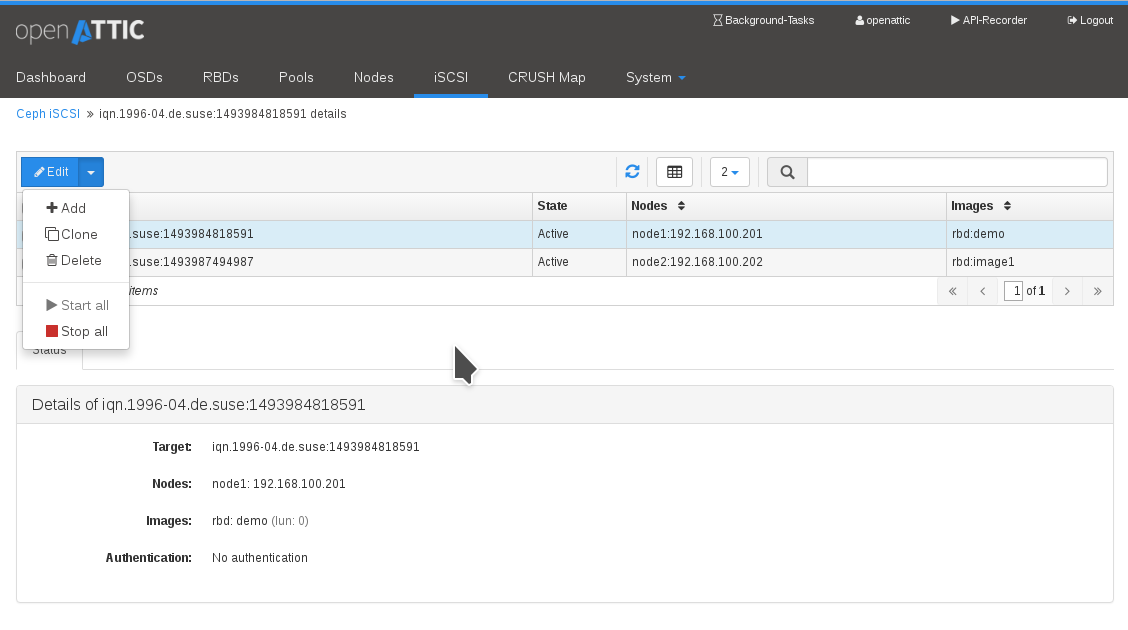The image size is (1128, 630).
Task: Open the column visibility table icon
Action: point(674,172)
